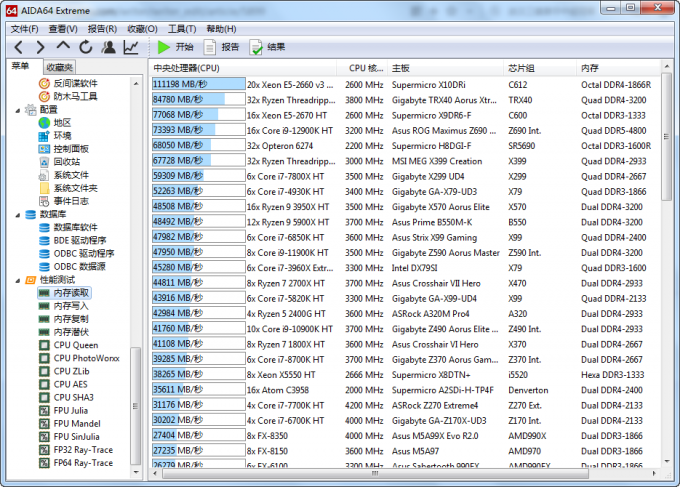
Task: Open the line graph icon in the toolbar
Action: [131, 47]
